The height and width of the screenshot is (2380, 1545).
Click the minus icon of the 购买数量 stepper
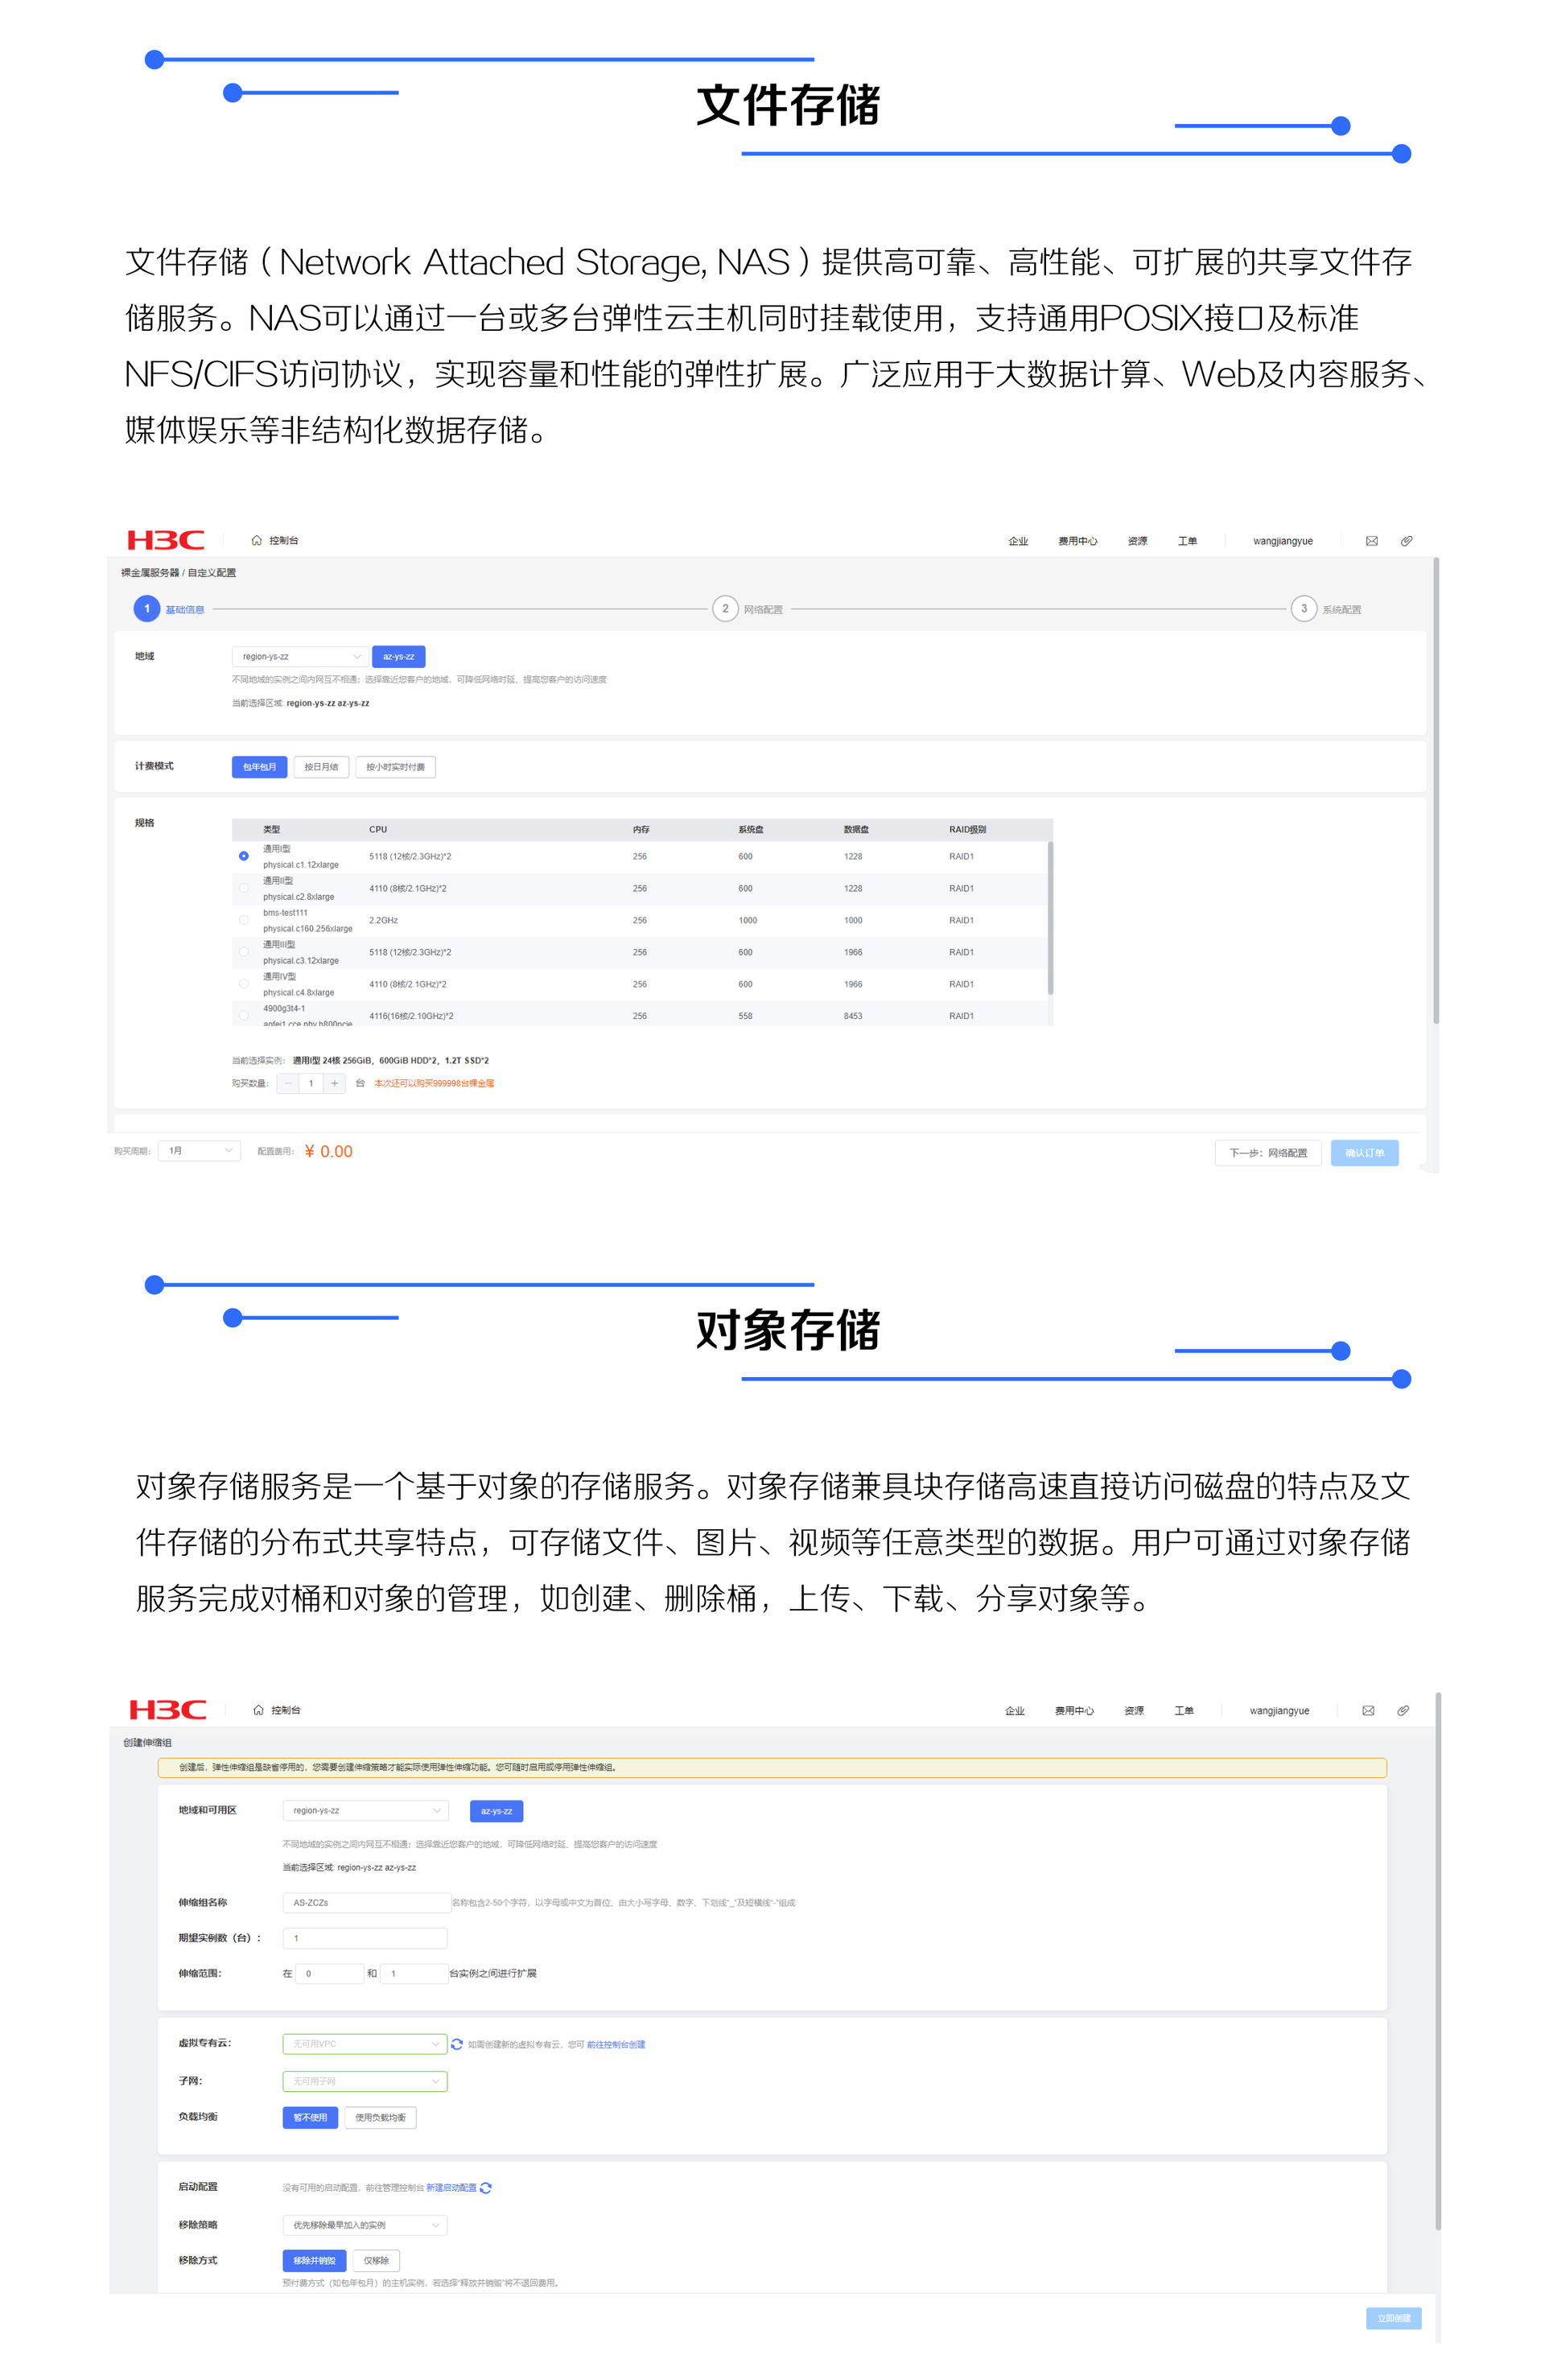pos(288,1083)
